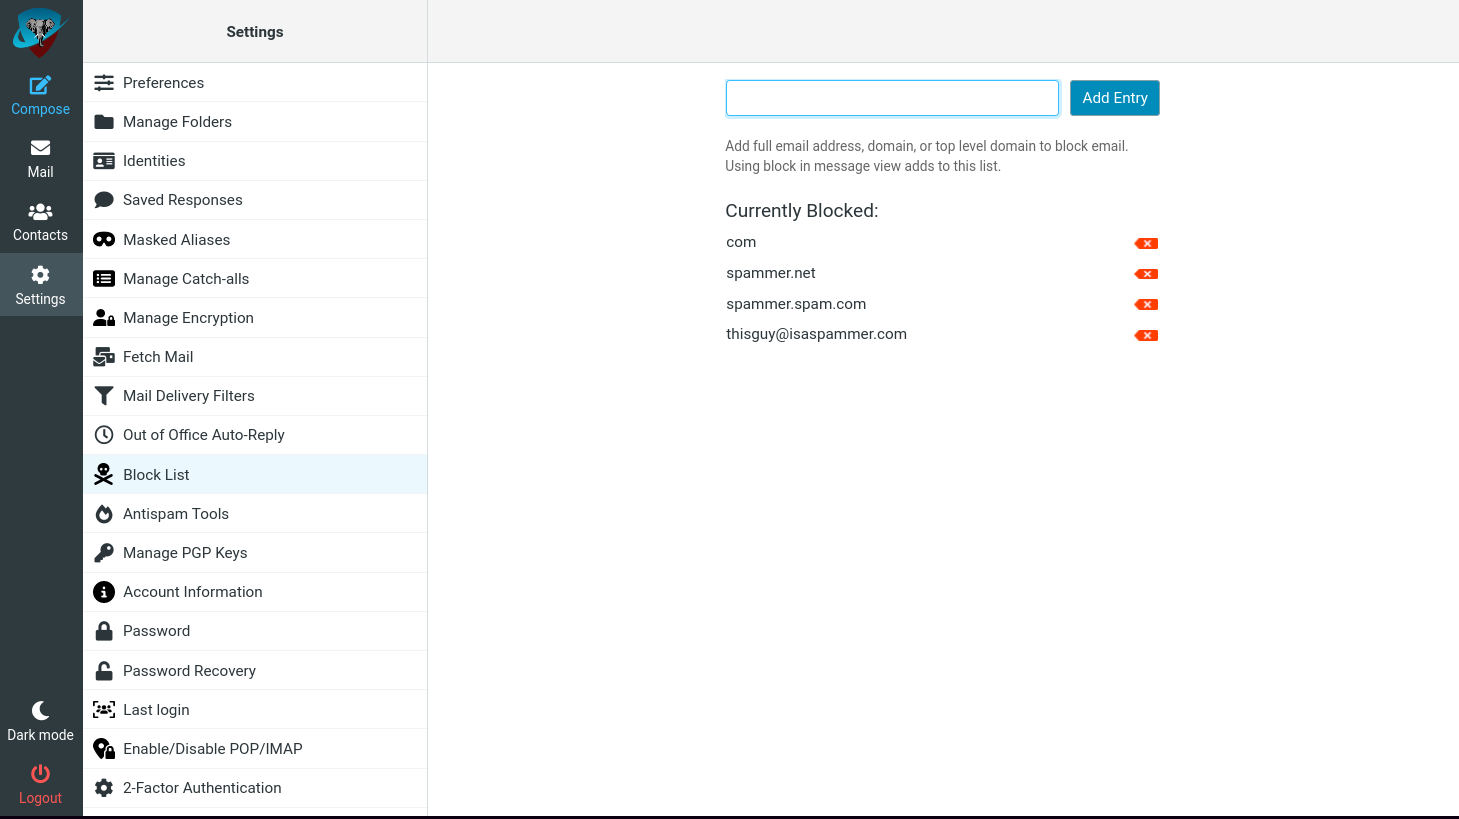Click the 'com' blocked entry text

tap(741, 242)
